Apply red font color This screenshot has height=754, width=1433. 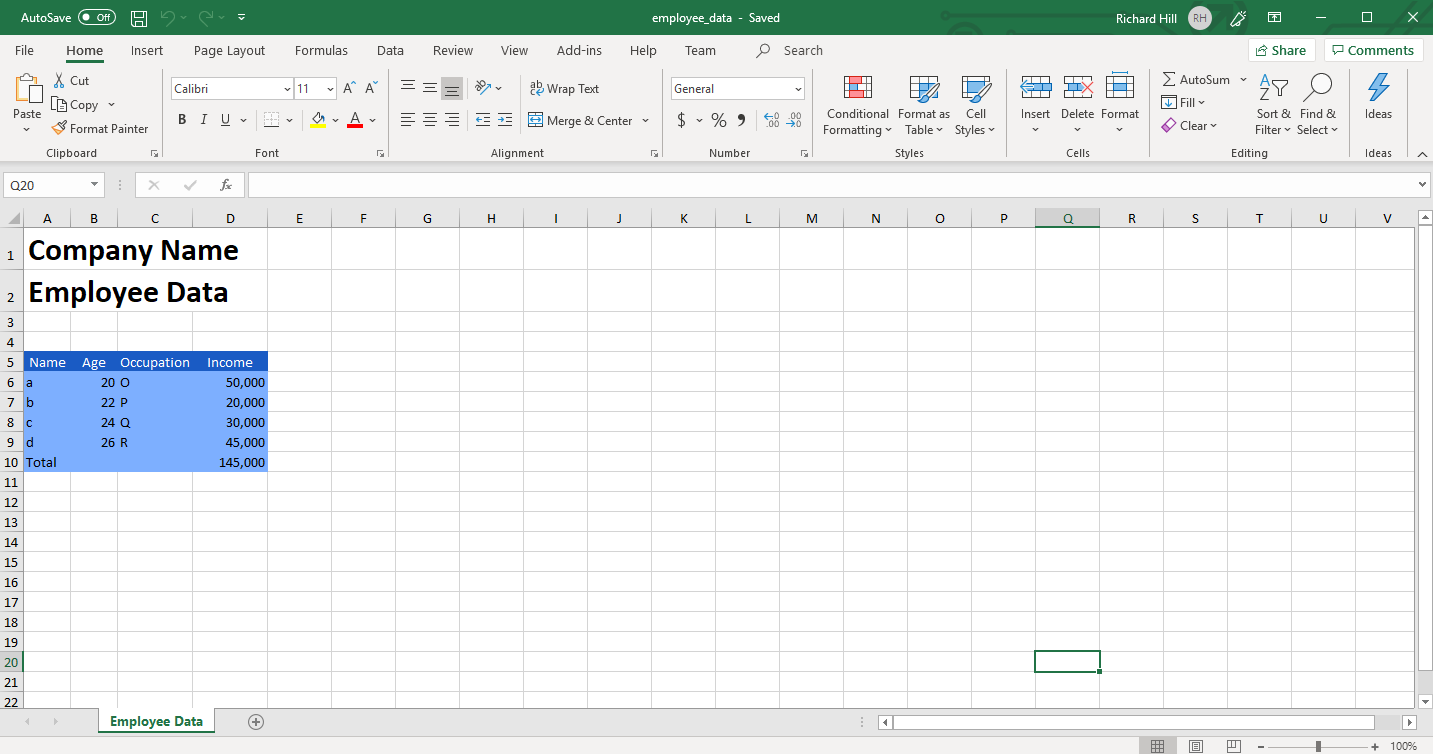pos(354,120)
